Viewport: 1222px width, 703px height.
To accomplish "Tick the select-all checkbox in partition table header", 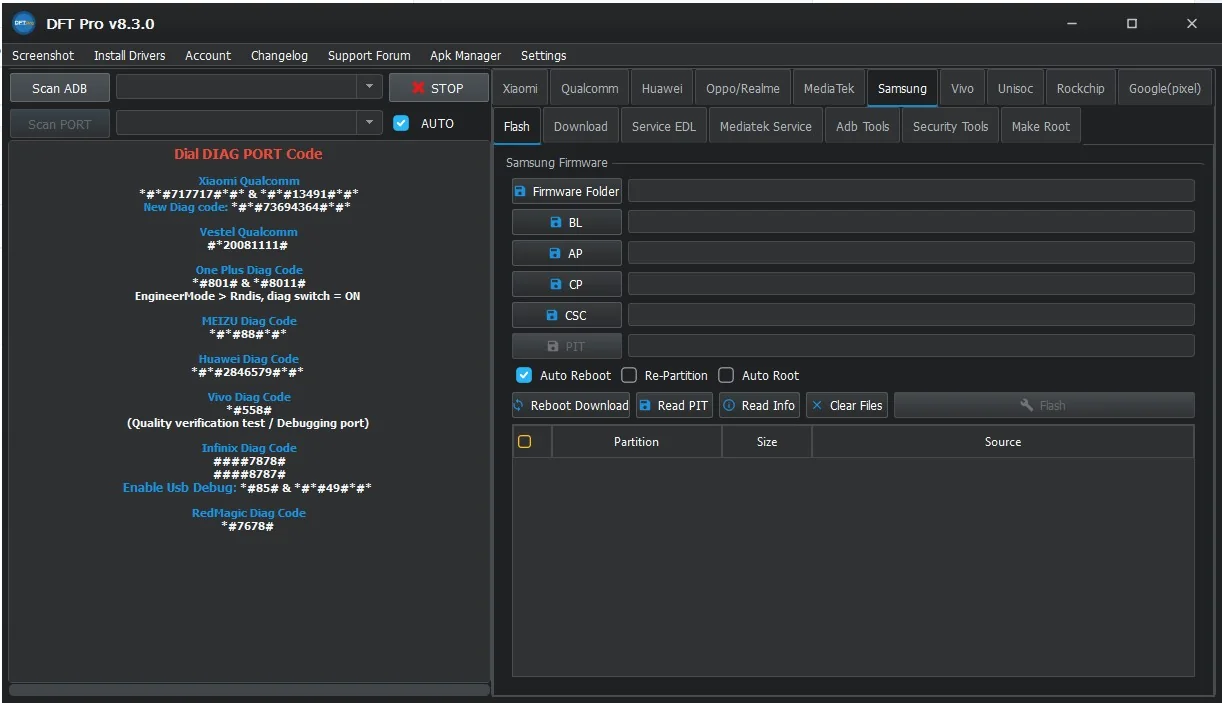I will (x=525, y=441).
